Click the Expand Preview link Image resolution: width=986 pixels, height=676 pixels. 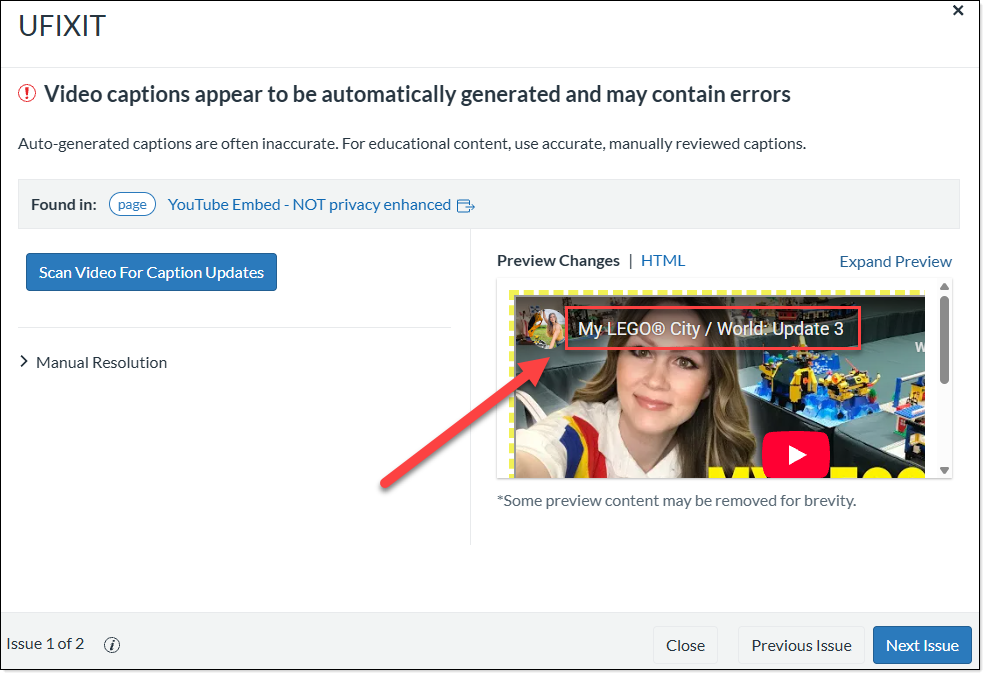[x=895, y=262]
